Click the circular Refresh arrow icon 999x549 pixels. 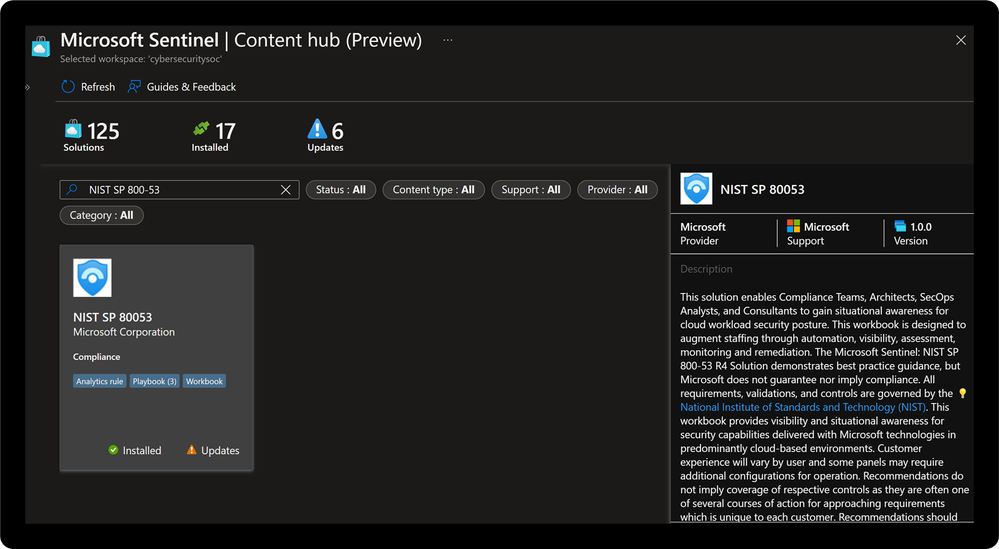tap(68, 87)
